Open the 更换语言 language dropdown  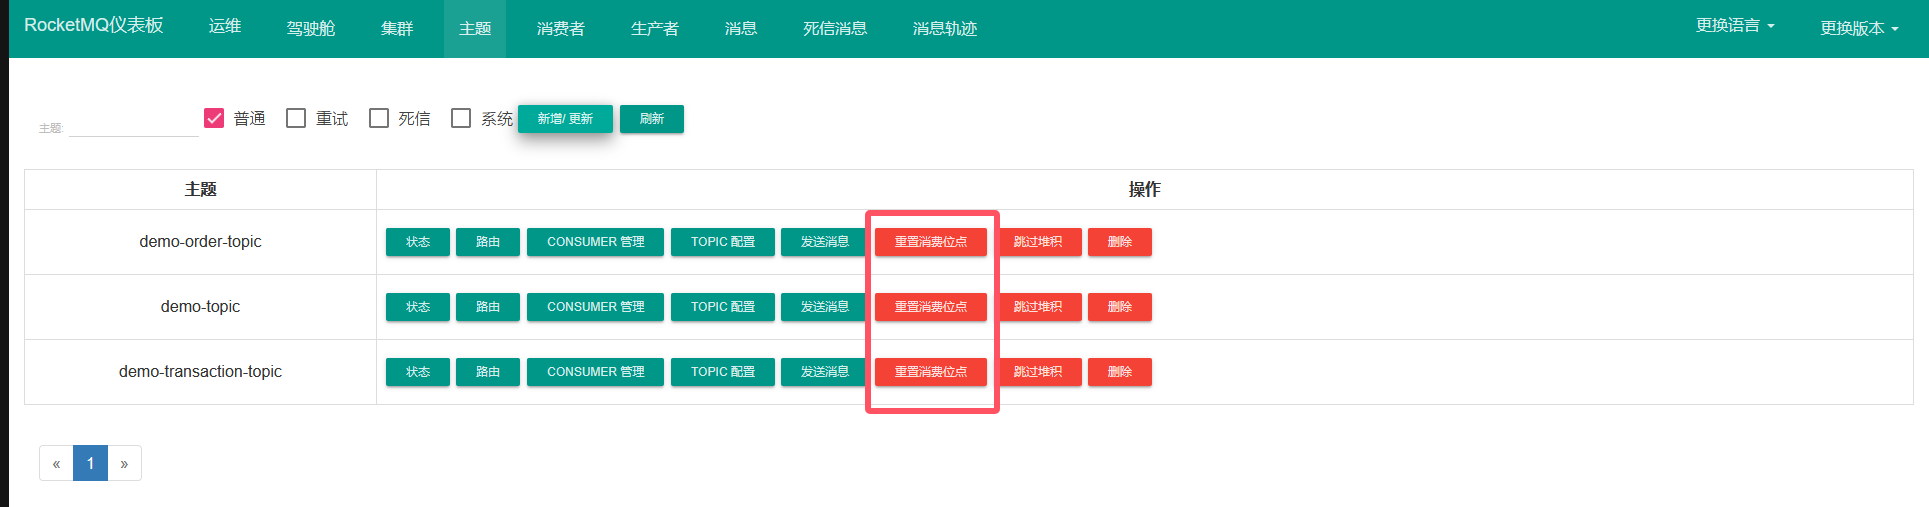coord(1734,26)
